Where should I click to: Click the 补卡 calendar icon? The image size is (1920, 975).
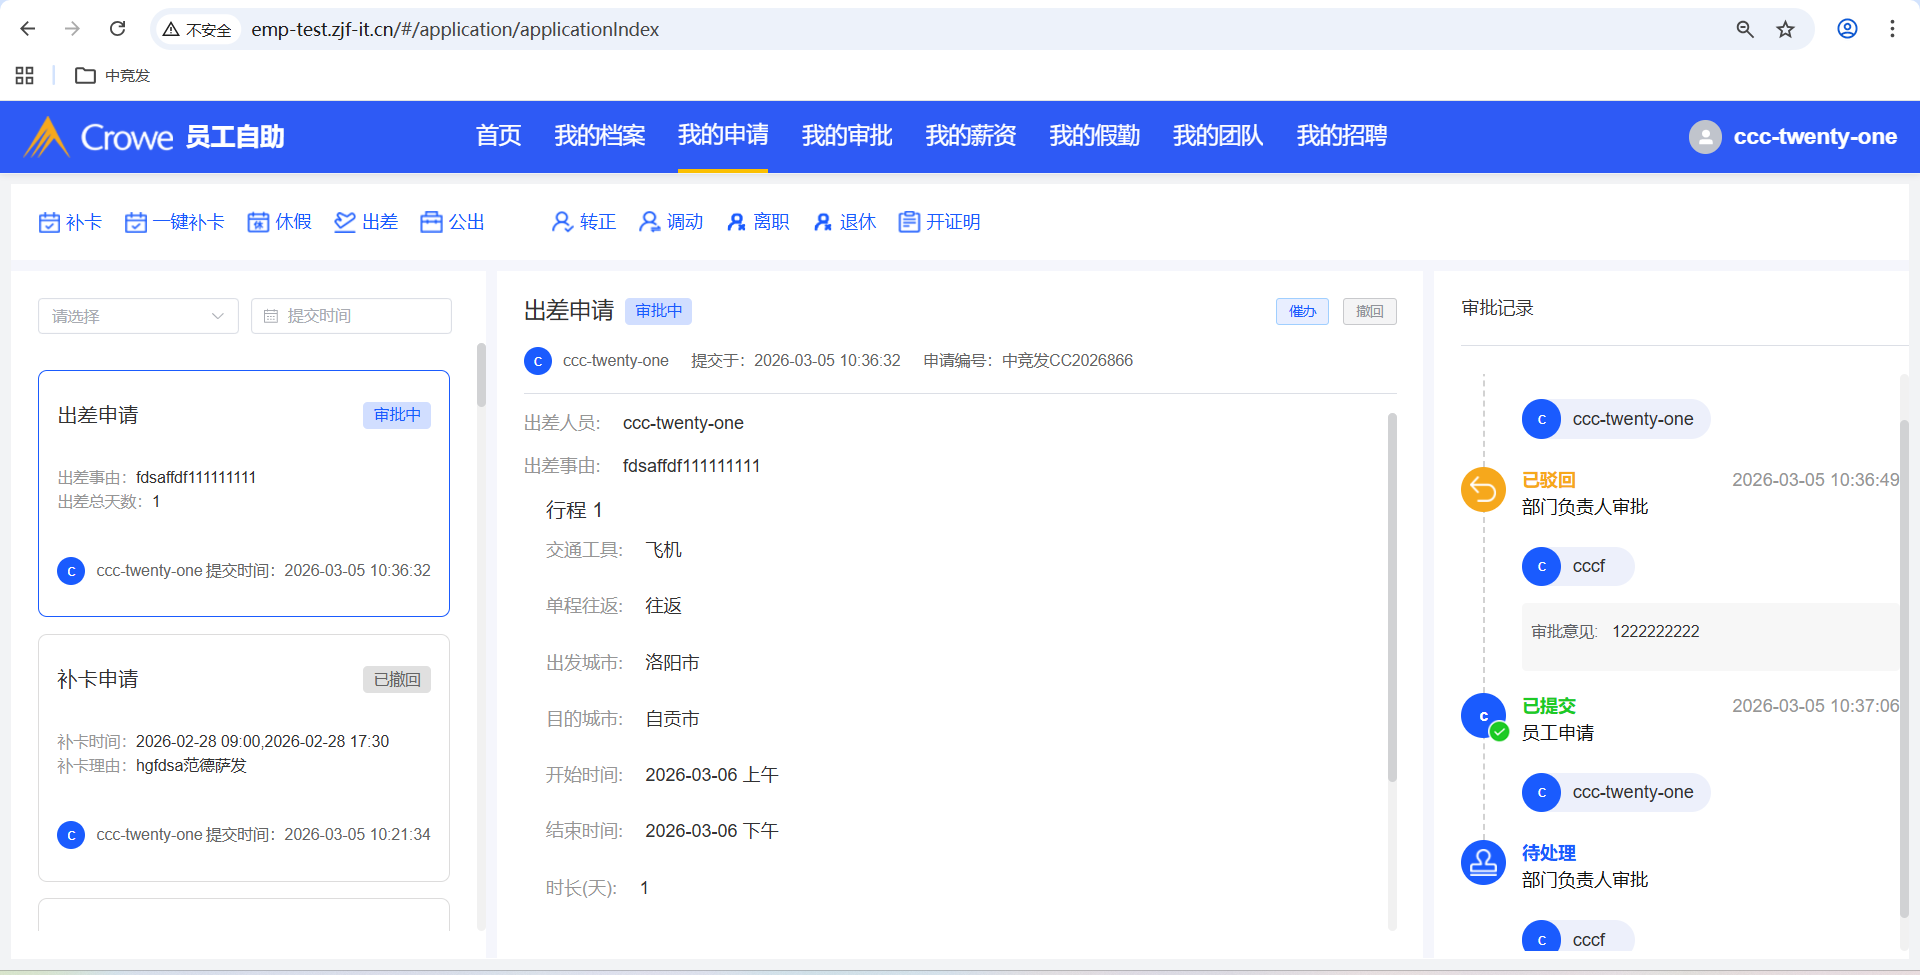pos(49,222)
